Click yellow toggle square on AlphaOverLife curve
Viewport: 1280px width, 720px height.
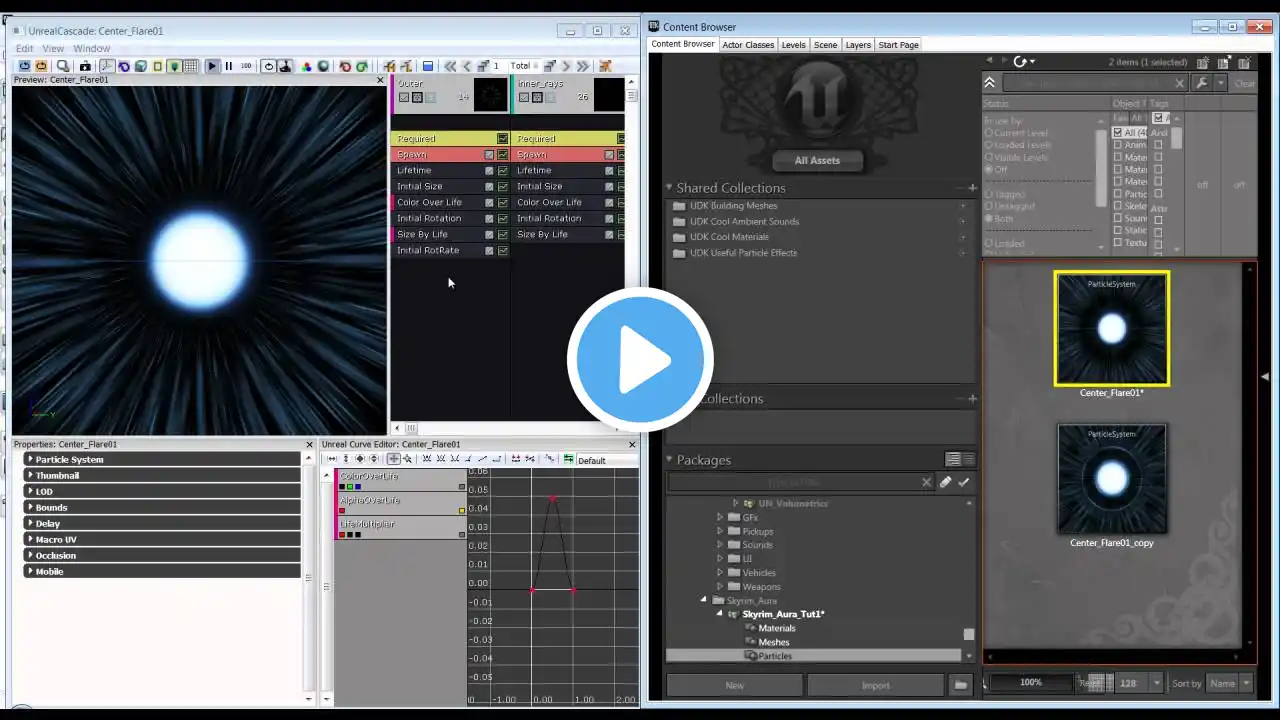[462, 511]
